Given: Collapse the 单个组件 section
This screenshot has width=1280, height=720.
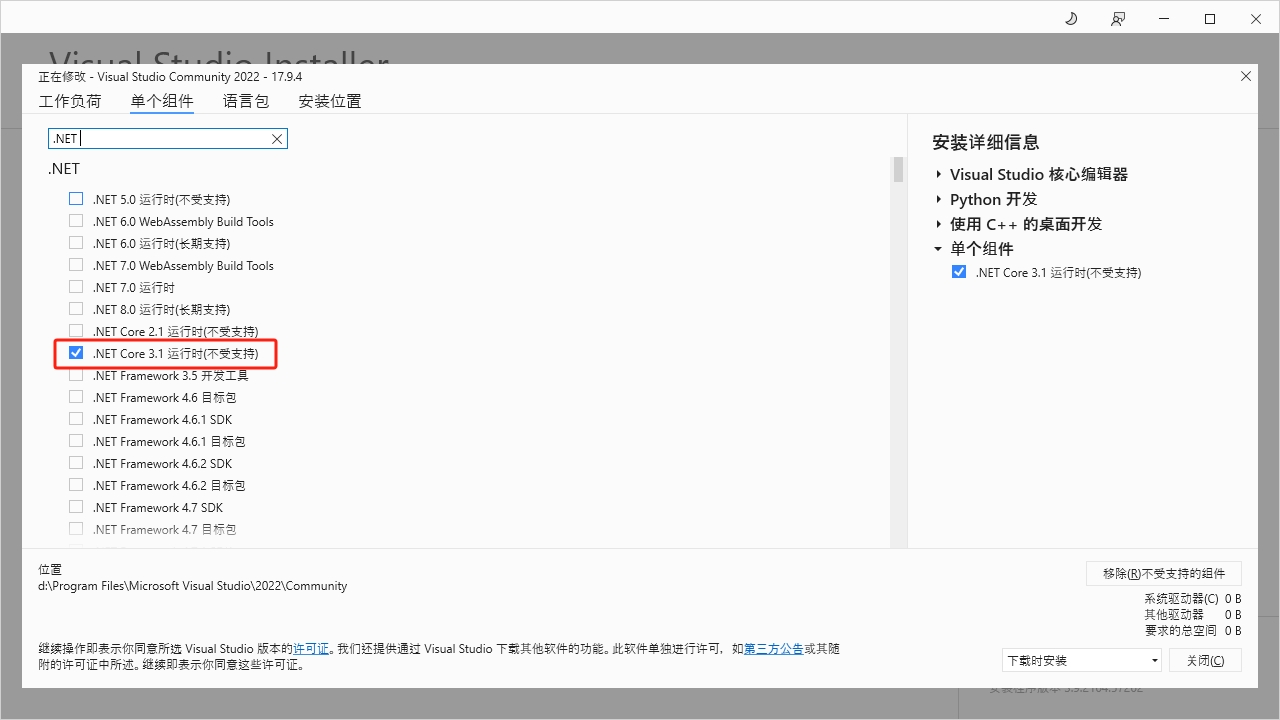Looking at the screenshot, I should pyautogui.click(x=939, y=249).
